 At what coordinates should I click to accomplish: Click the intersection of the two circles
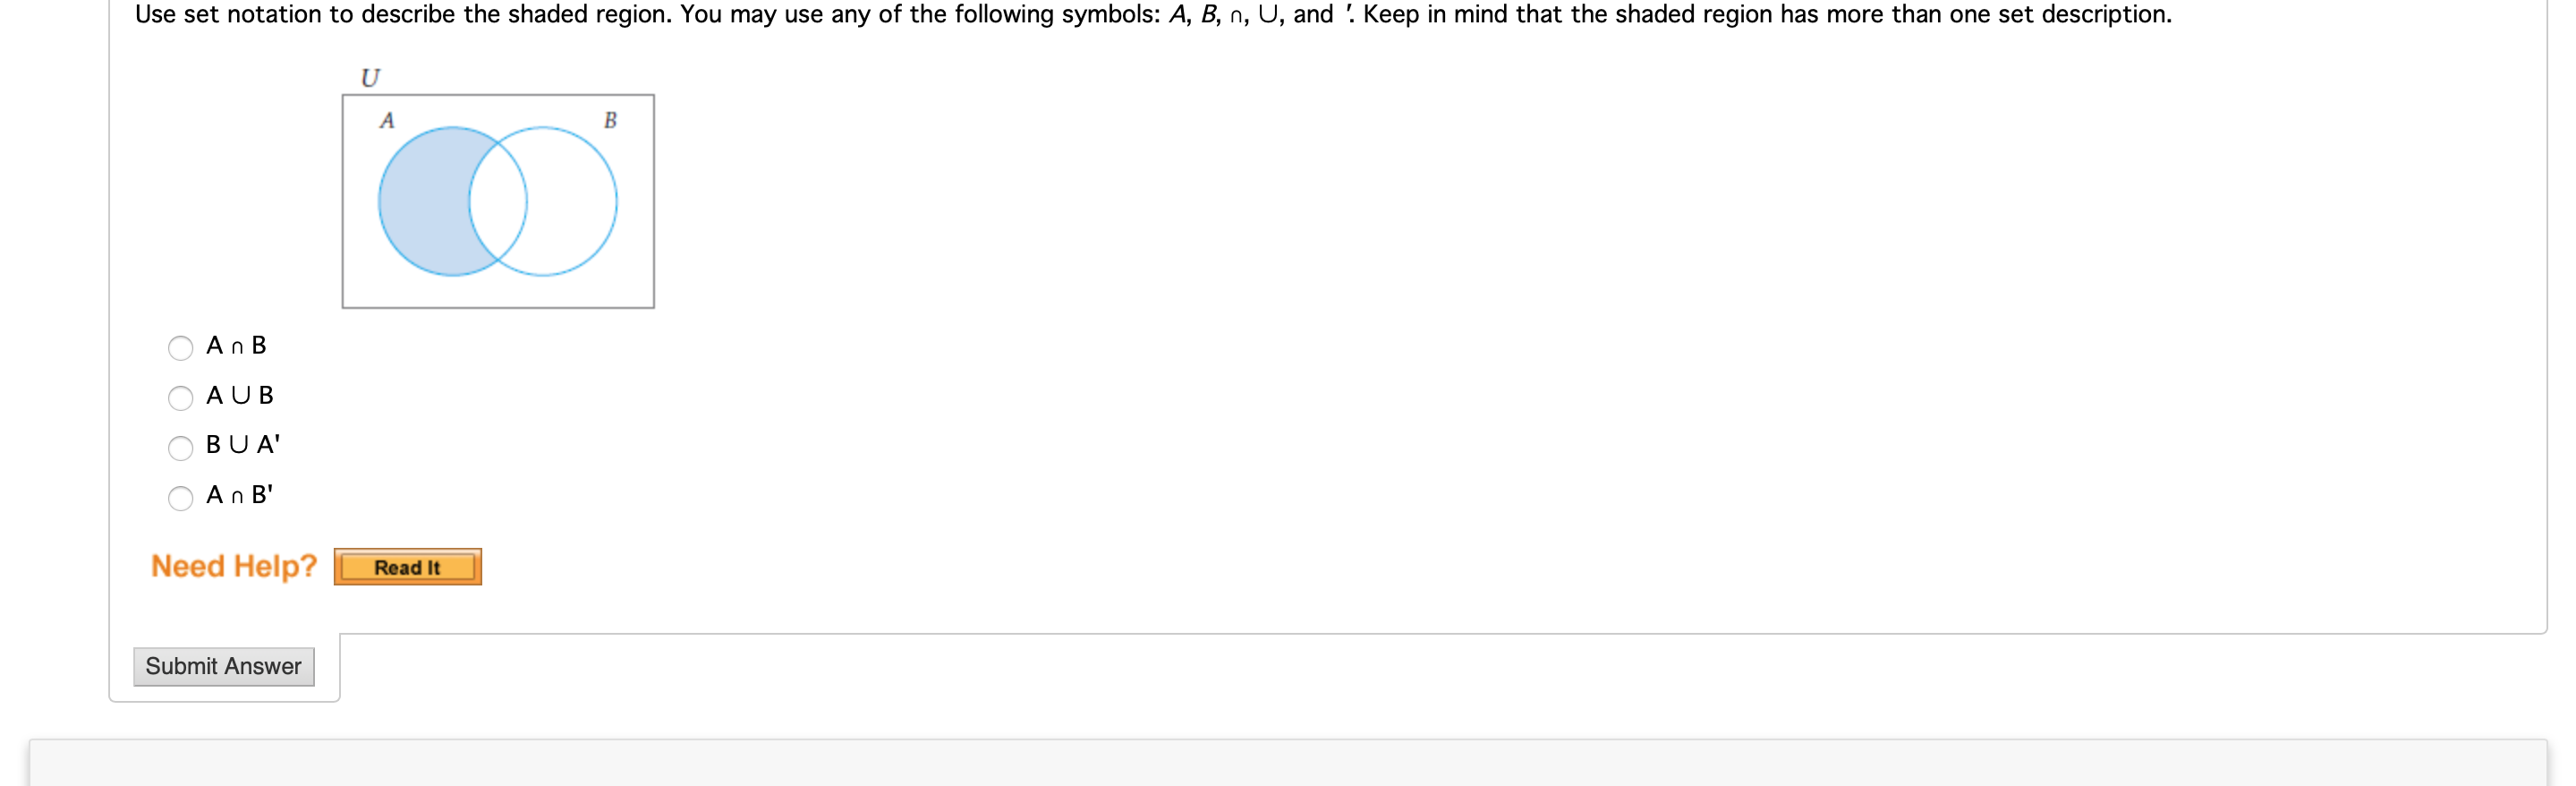497,200
